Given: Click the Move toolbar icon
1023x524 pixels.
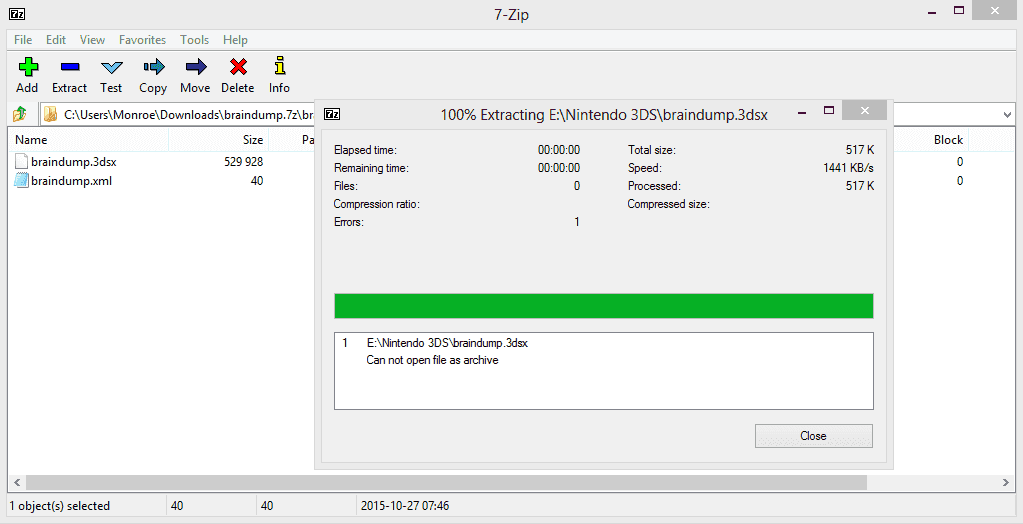Looking at the screenshot, I should tap(196, 67).
